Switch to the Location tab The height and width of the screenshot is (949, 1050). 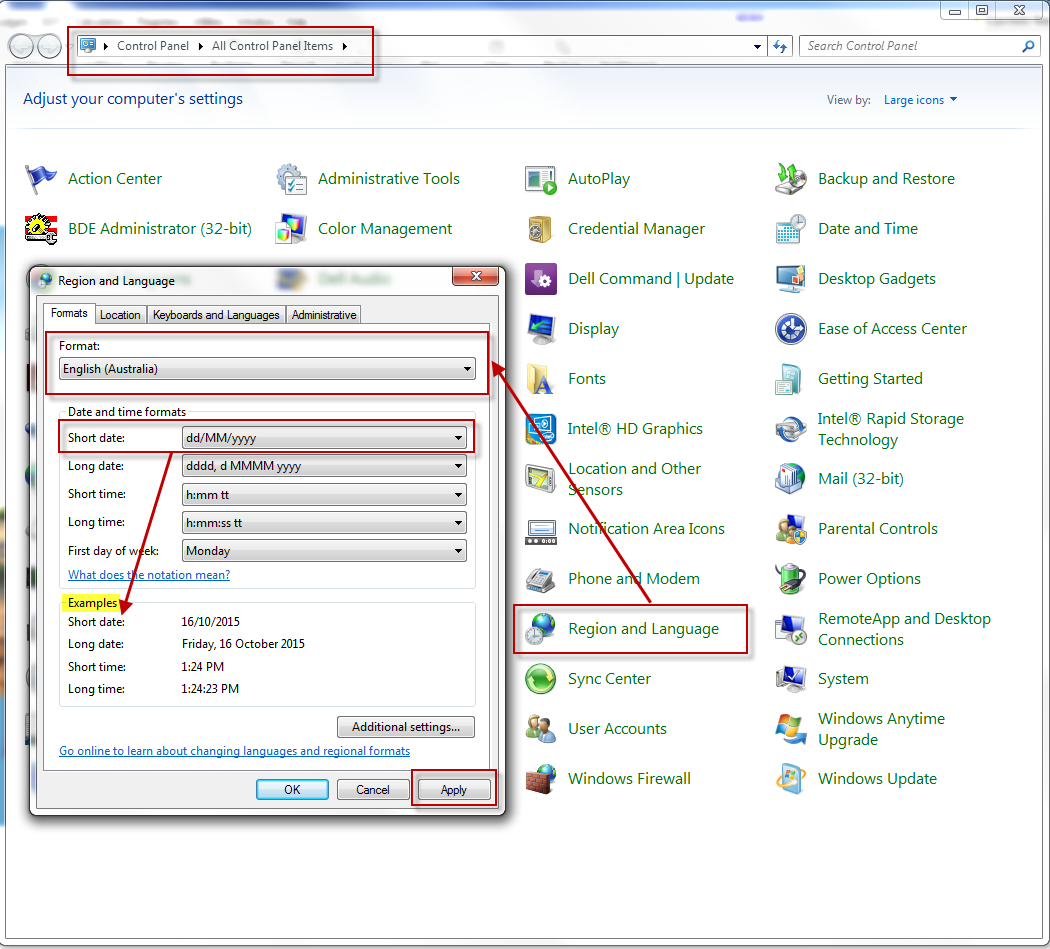pos(120,315)
